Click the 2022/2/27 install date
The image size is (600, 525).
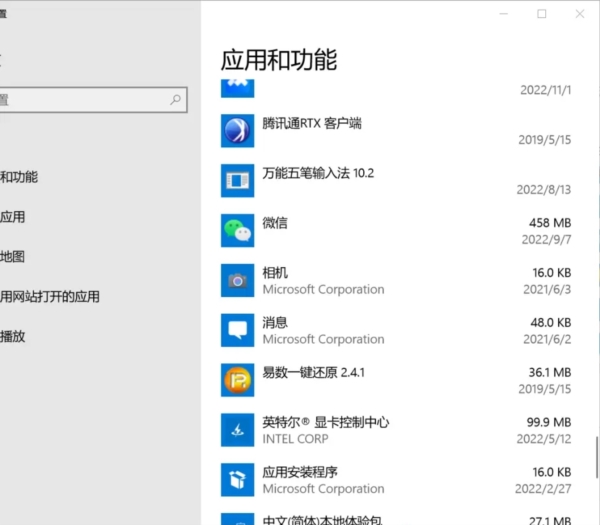(x=543, y=489)
